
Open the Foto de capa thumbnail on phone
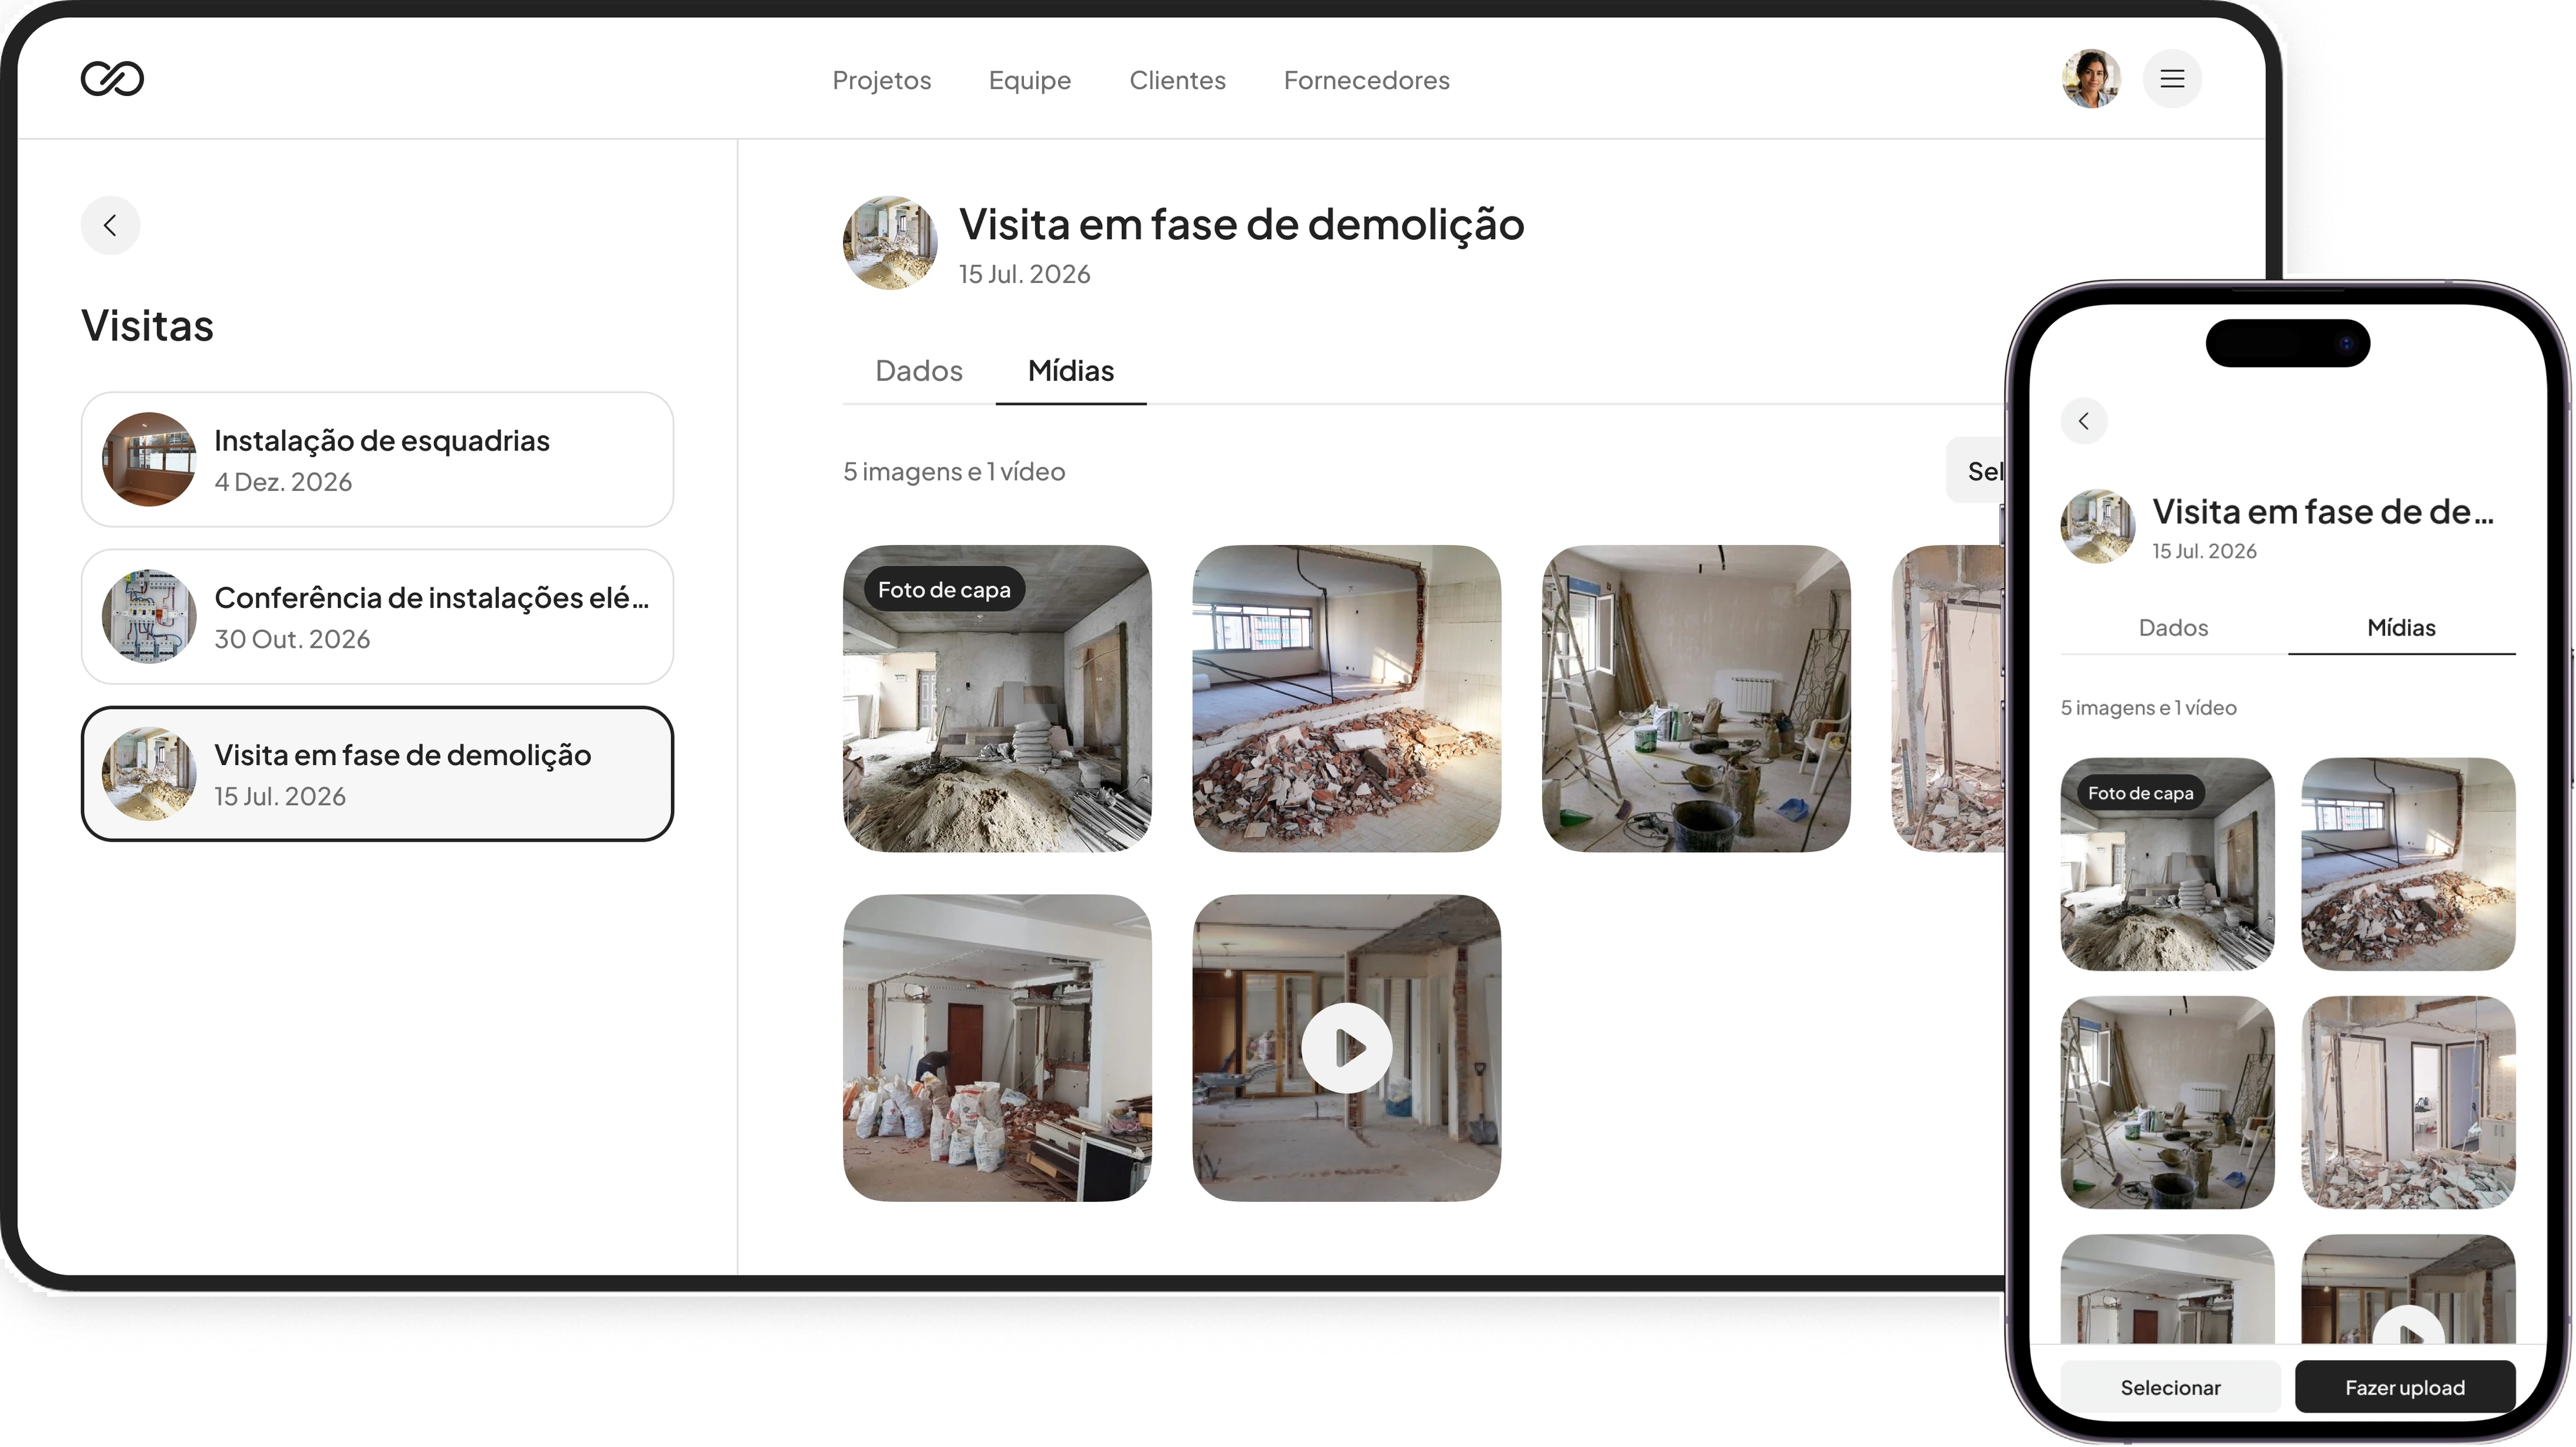coord(2168,865)
